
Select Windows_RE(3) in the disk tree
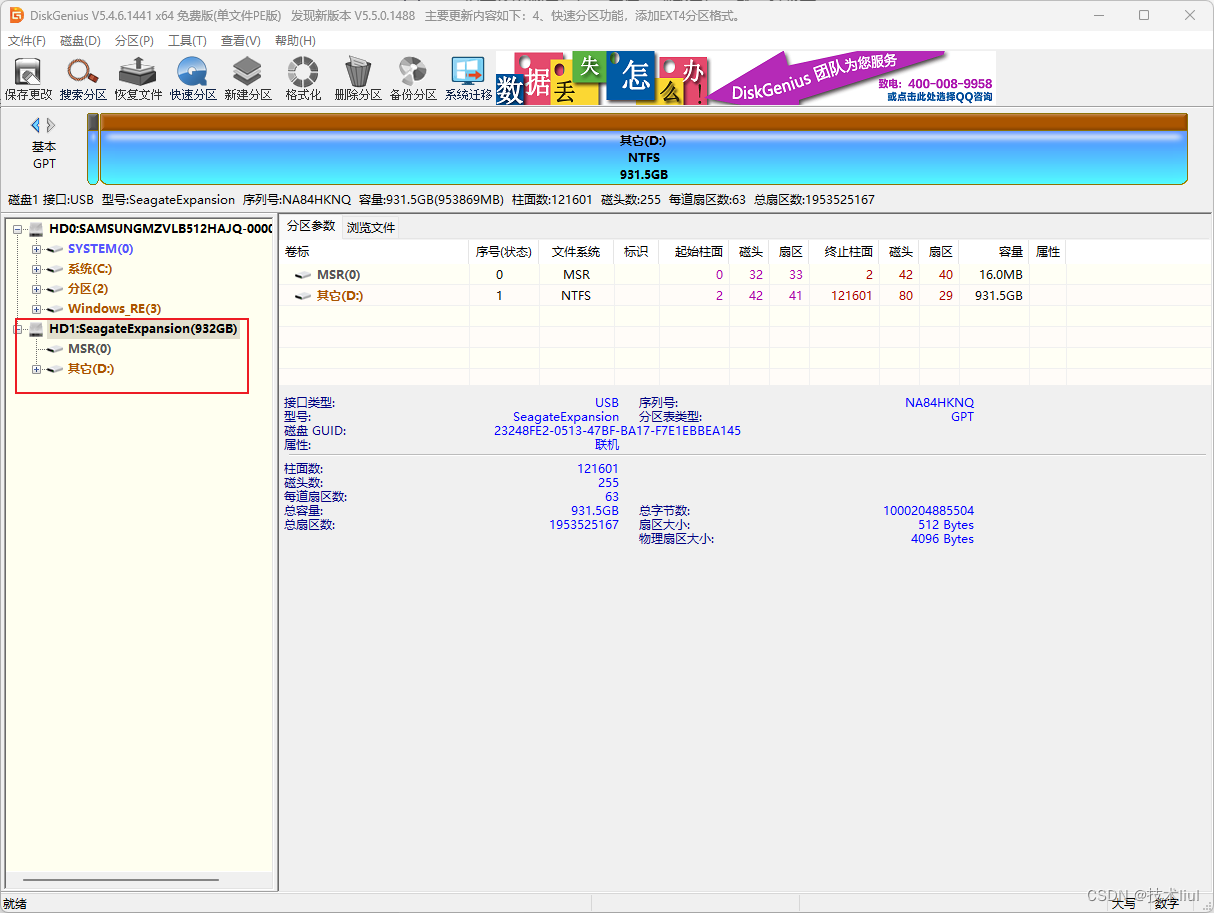click(x=114, y=309)
